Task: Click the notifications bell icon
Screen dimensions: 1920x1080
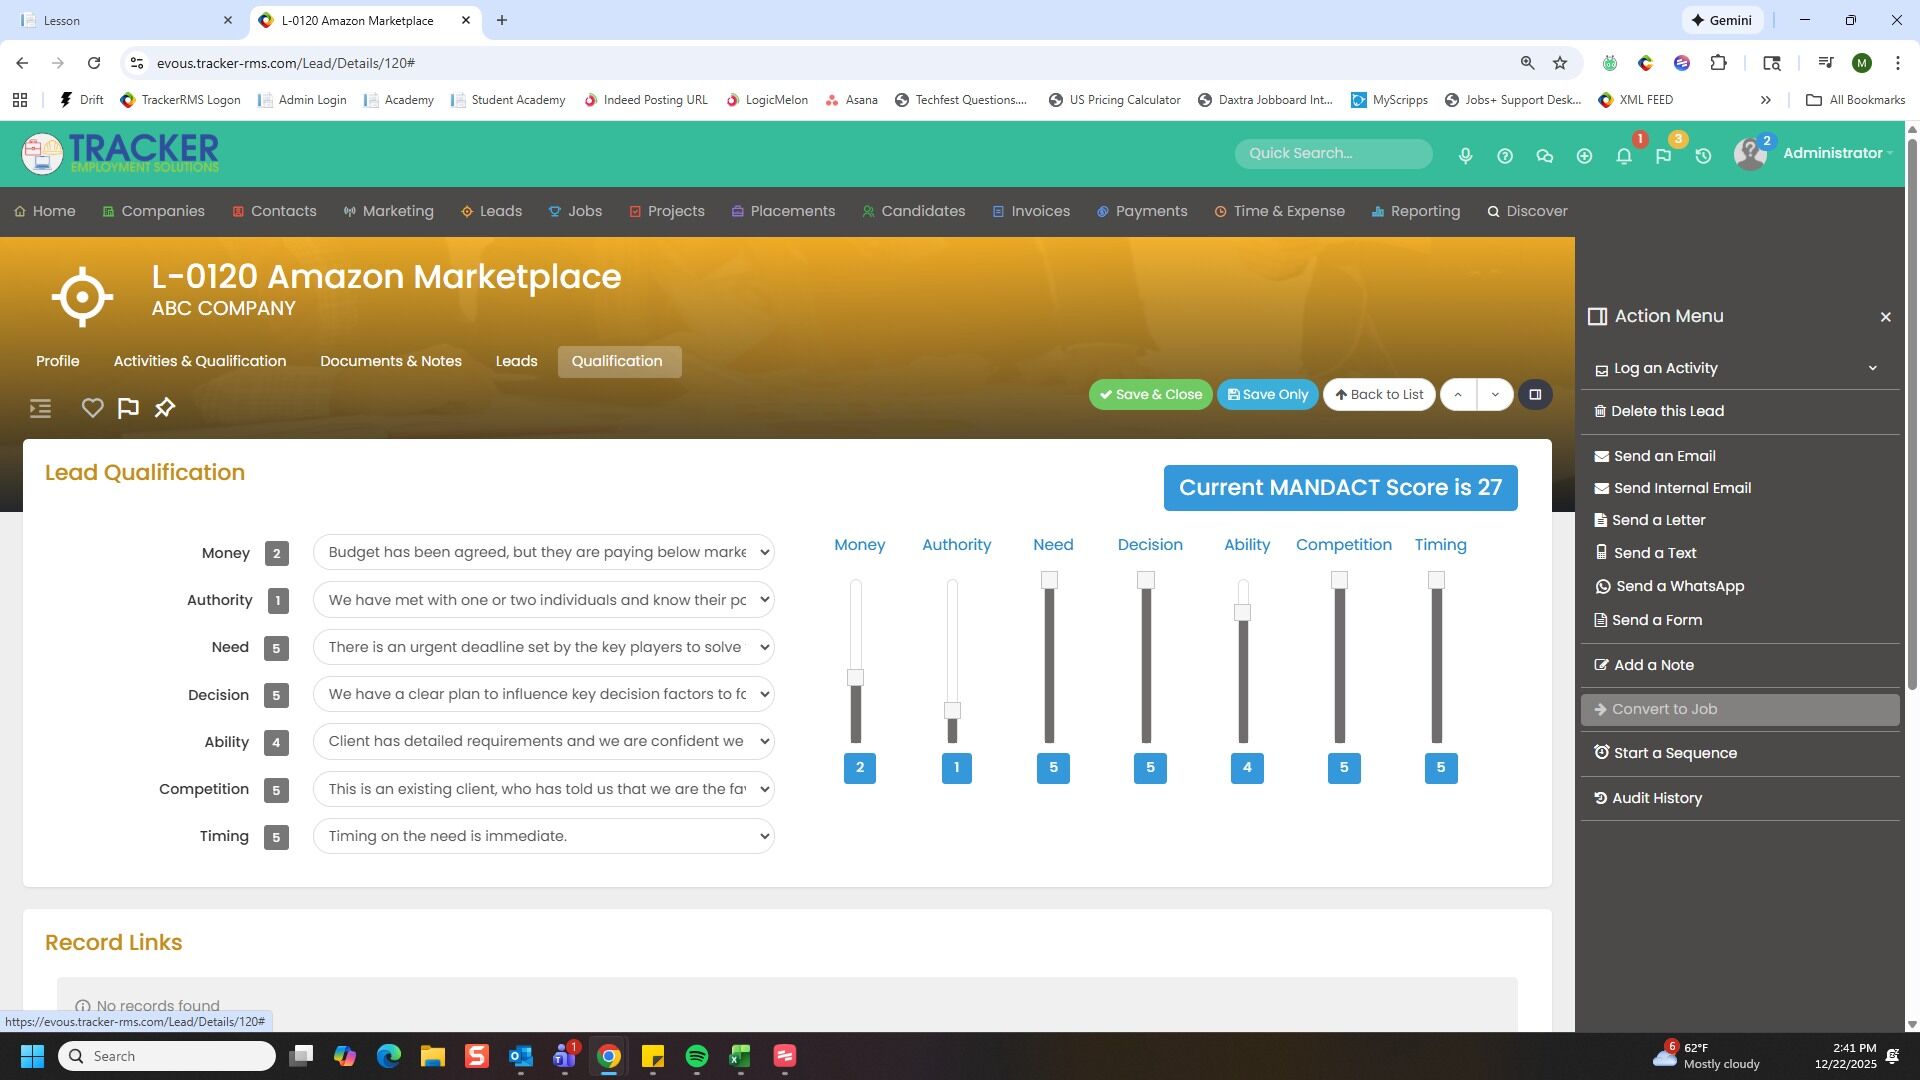Action: click(x=1624, y=156)
